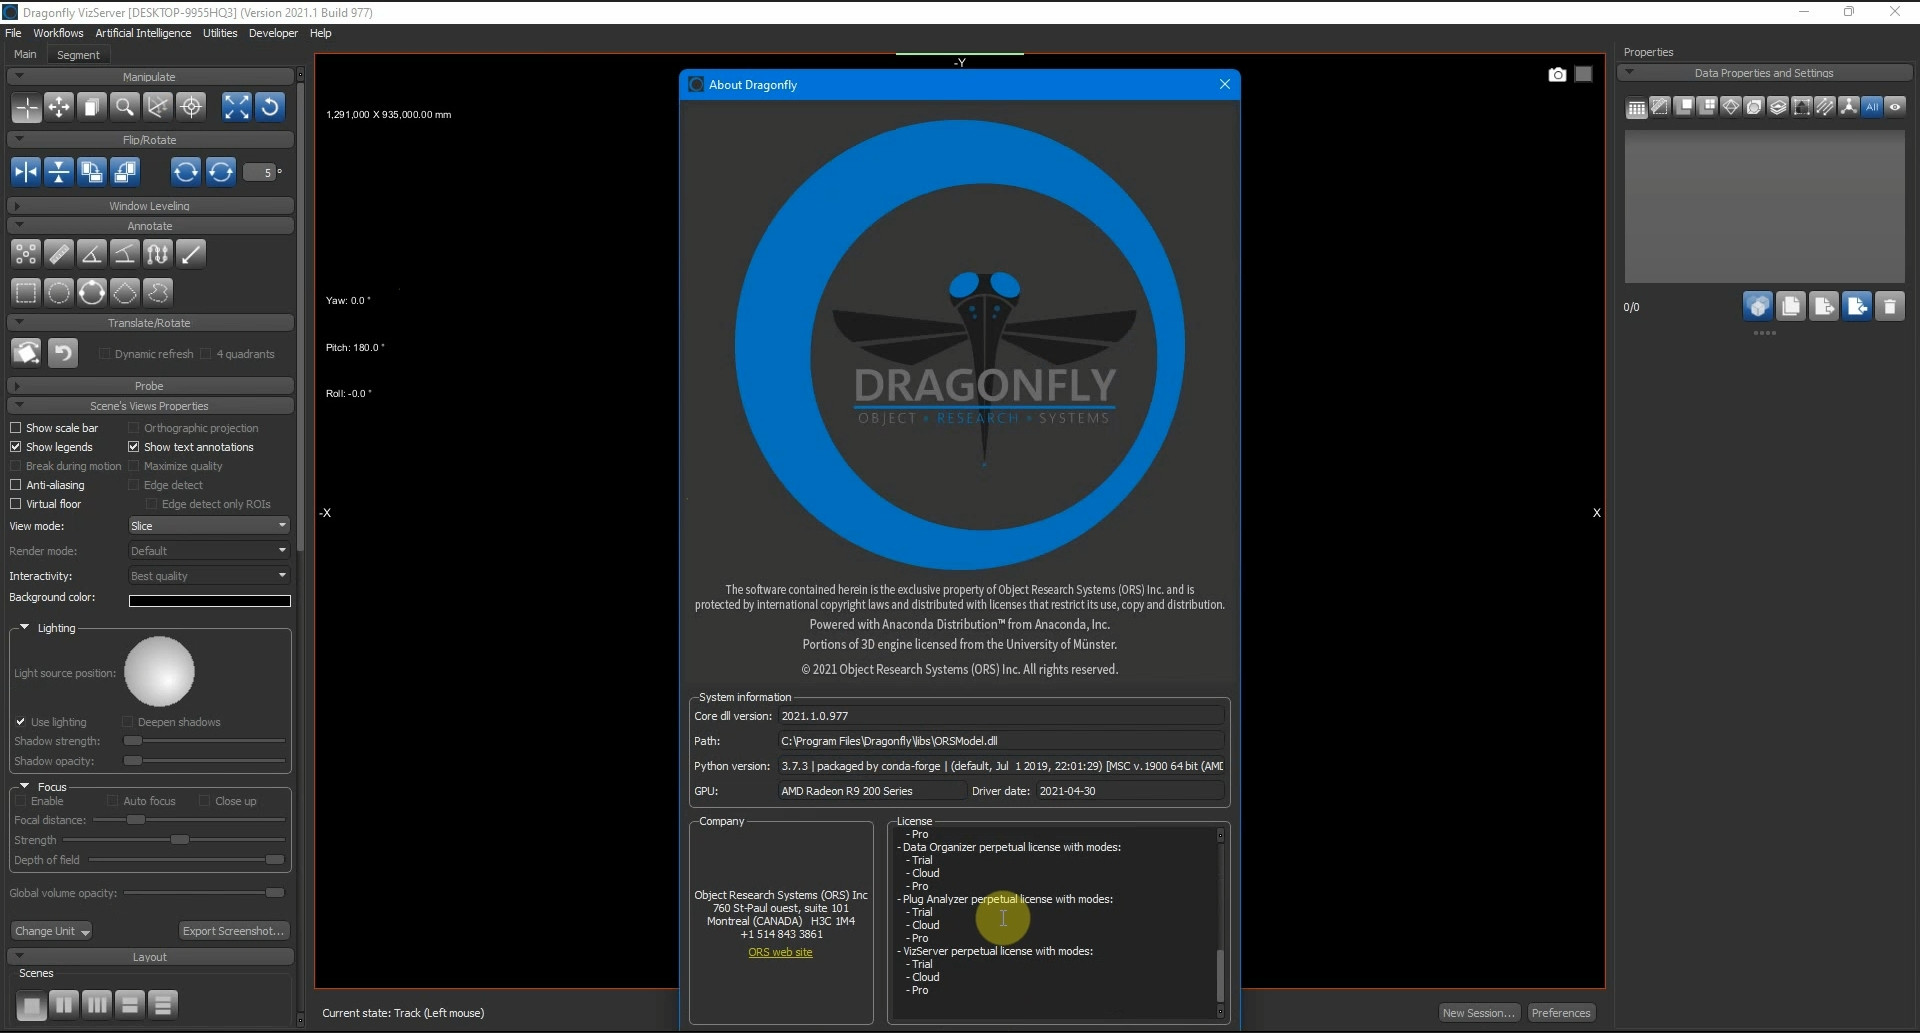Enable Anti-aliasing checkbox

tap(16, 485)
